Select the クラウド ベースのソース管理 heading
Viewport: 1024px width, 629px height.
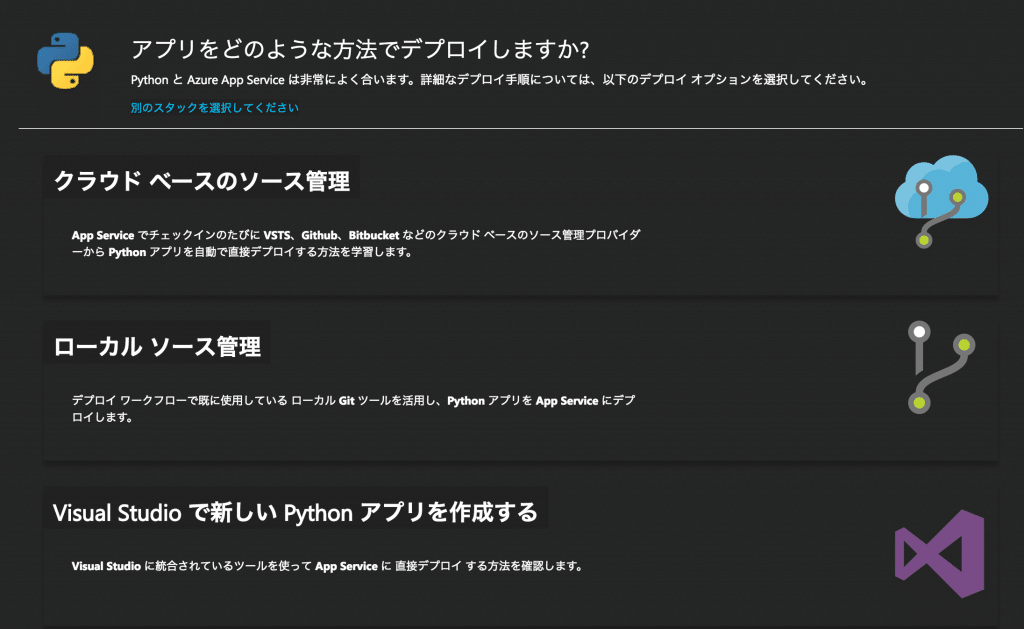pos(202,181)
